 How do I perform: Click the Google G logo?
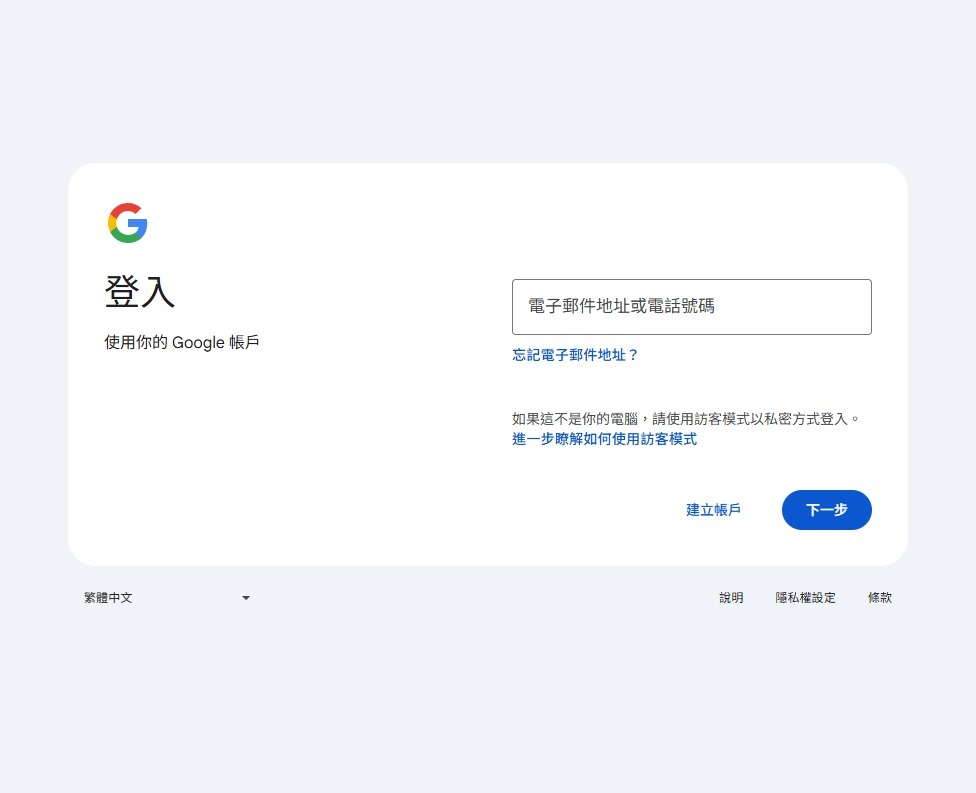[128, 223]
